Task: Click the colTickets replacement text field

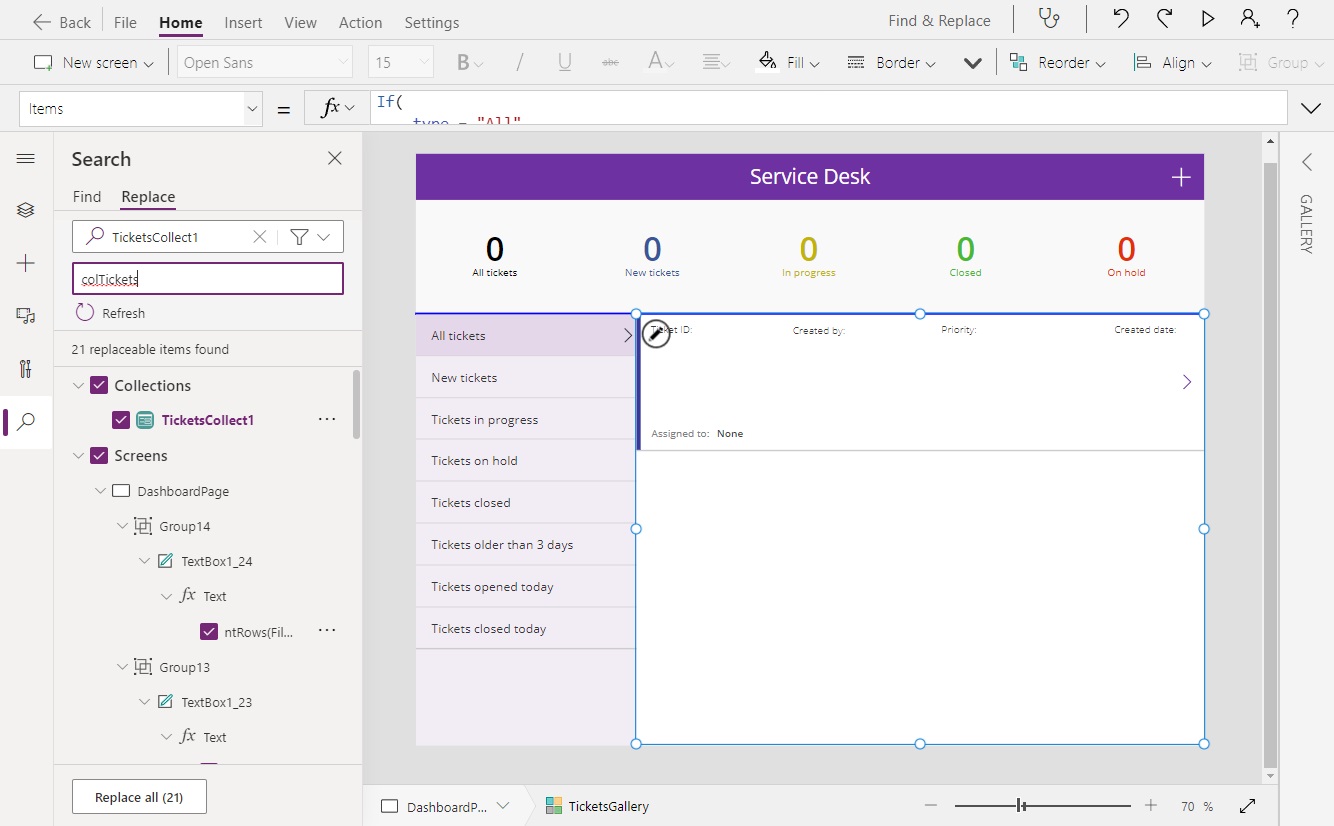Action: click(207, 278)
